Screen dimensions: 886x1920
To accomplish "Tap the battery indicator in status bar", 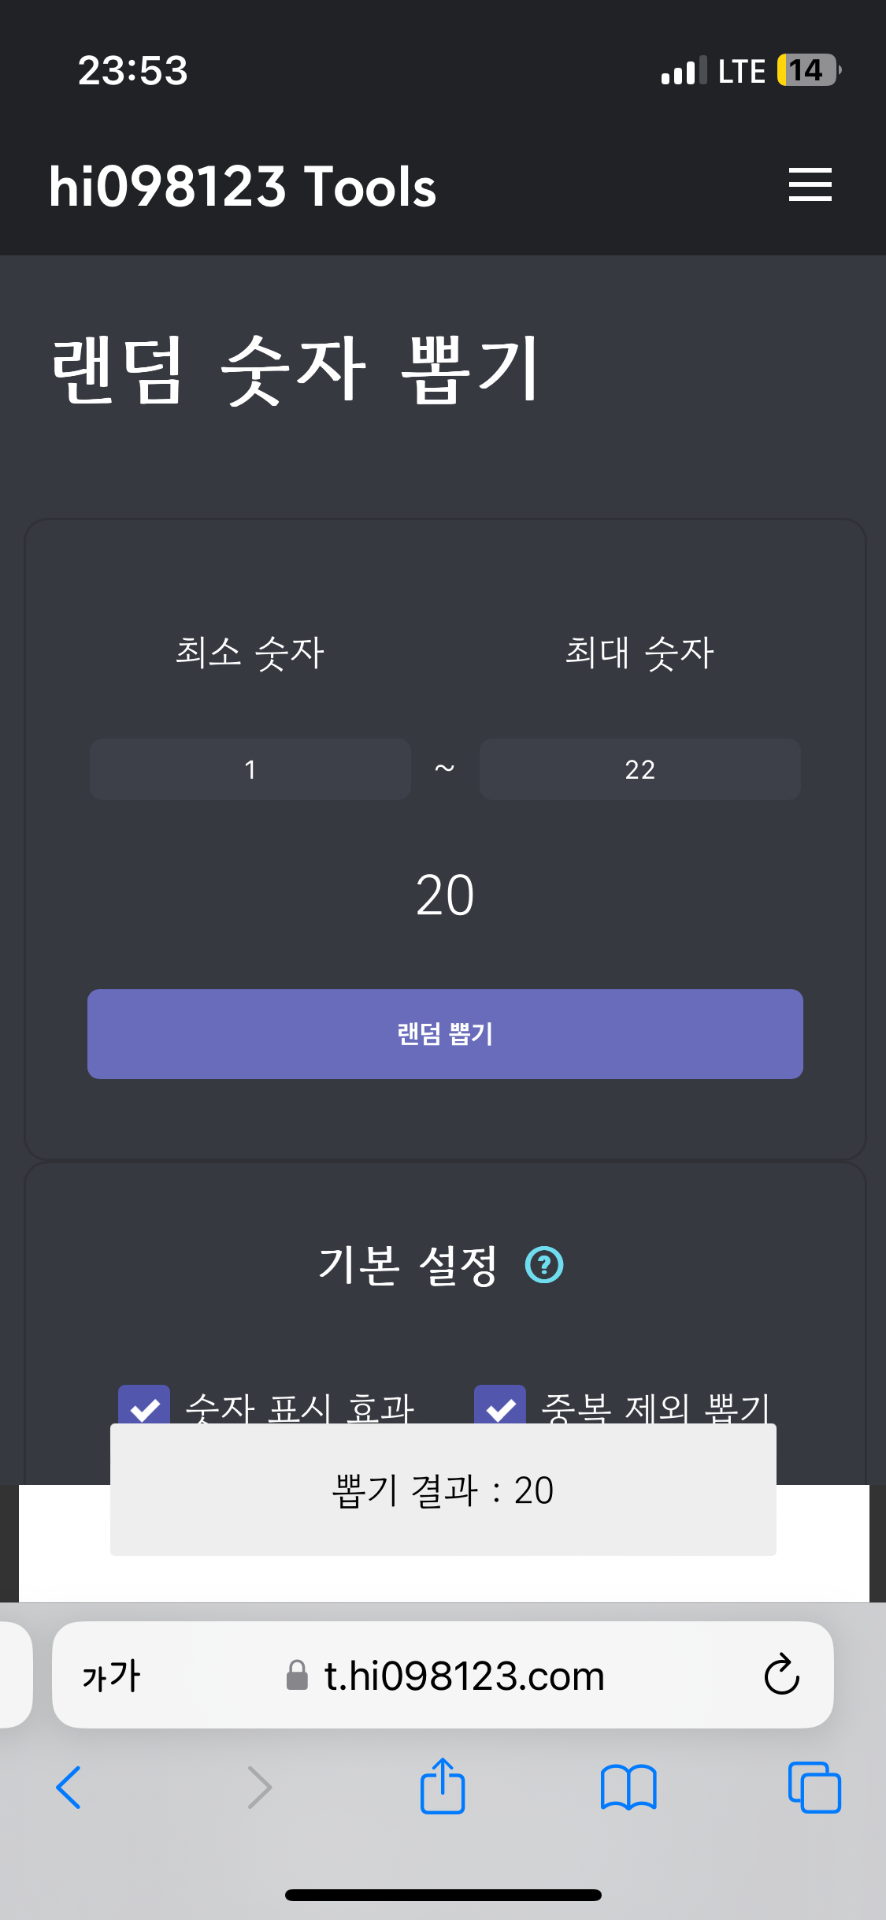I will point(807,71).
